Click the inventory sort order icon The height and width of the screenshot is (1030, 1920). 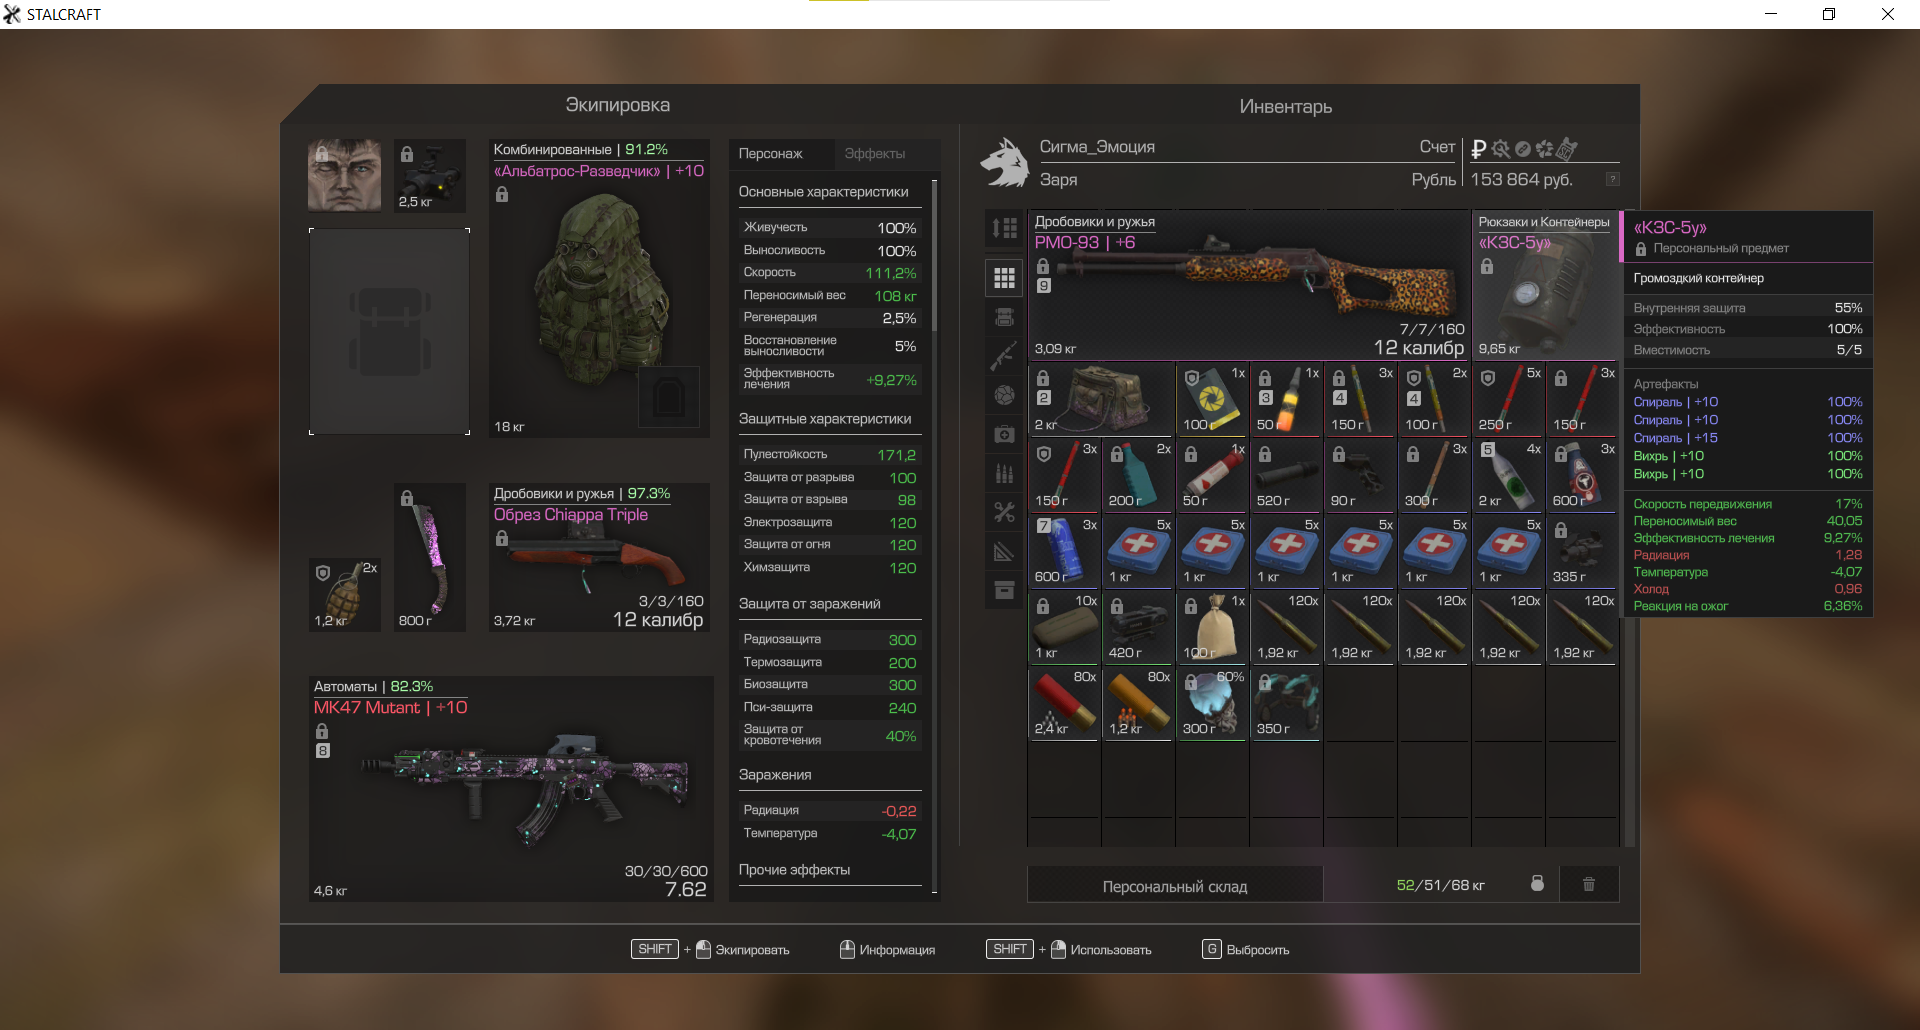pos(1004,228)
